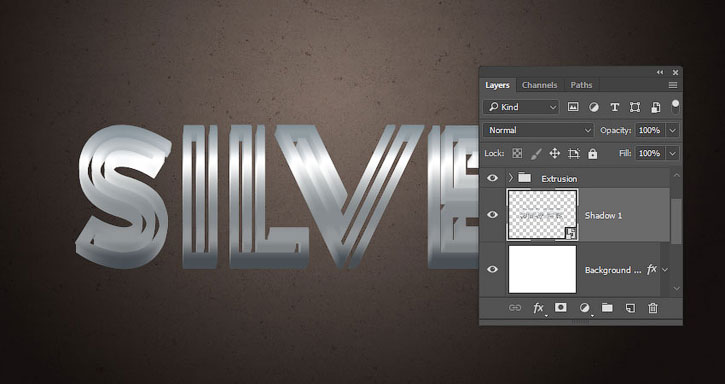The image size is (725, 384).
Task: Create a new layer
Action: [630, 308]
